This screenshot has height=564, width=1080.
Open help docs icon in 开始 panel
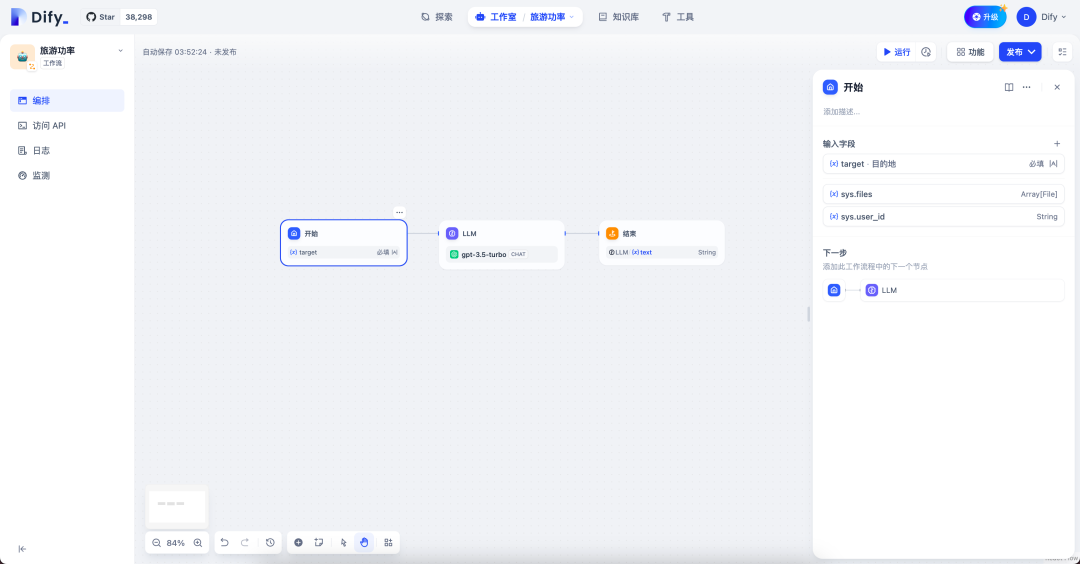[x=1009, y=87]
